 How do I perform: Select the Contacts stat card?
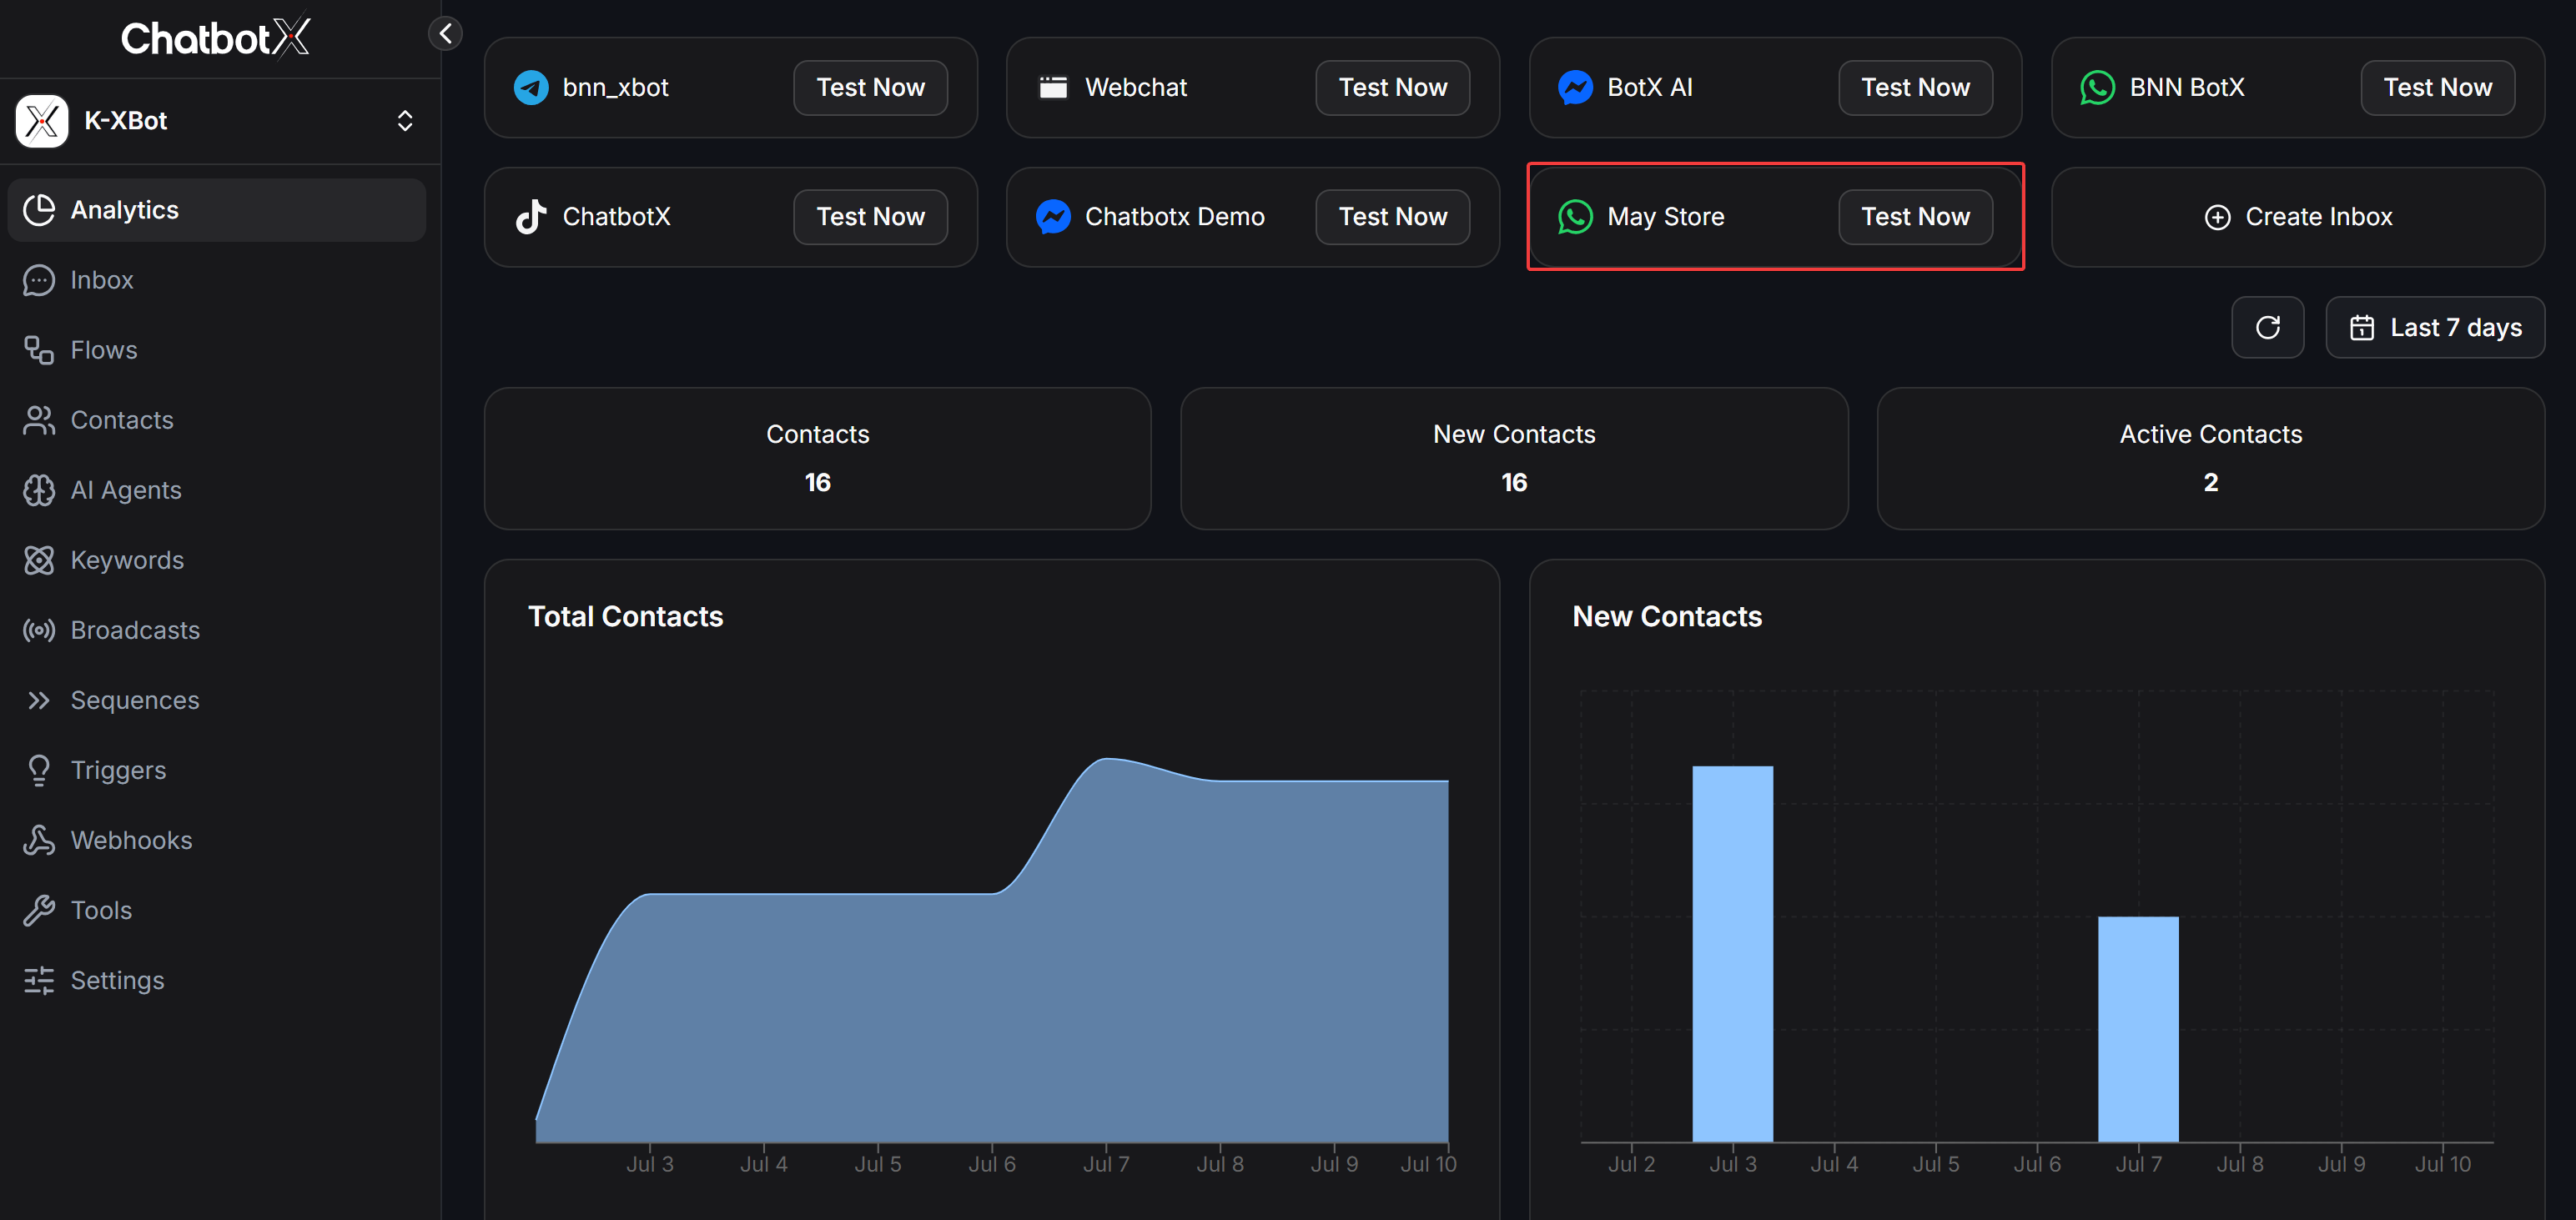click(x=817, y=459)
